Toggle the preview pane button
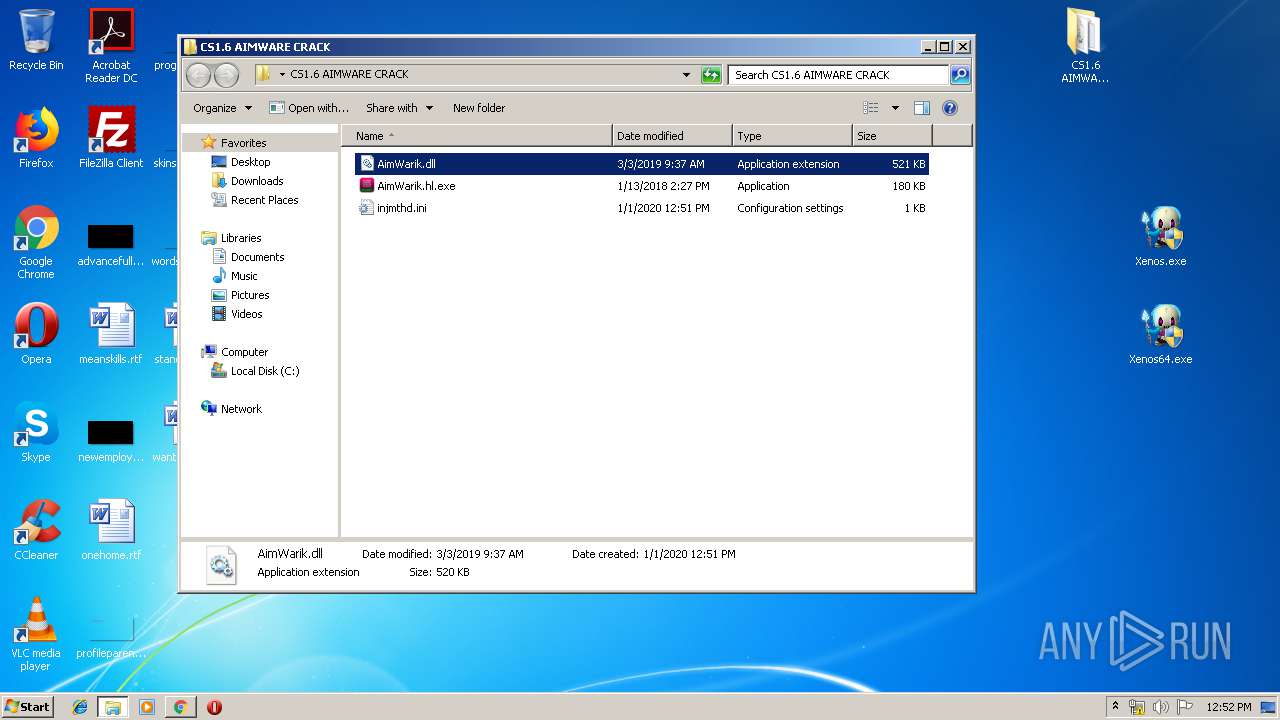Image resolution: width=1280 pixels, height=720 pixels. click(x=922, y=108)
